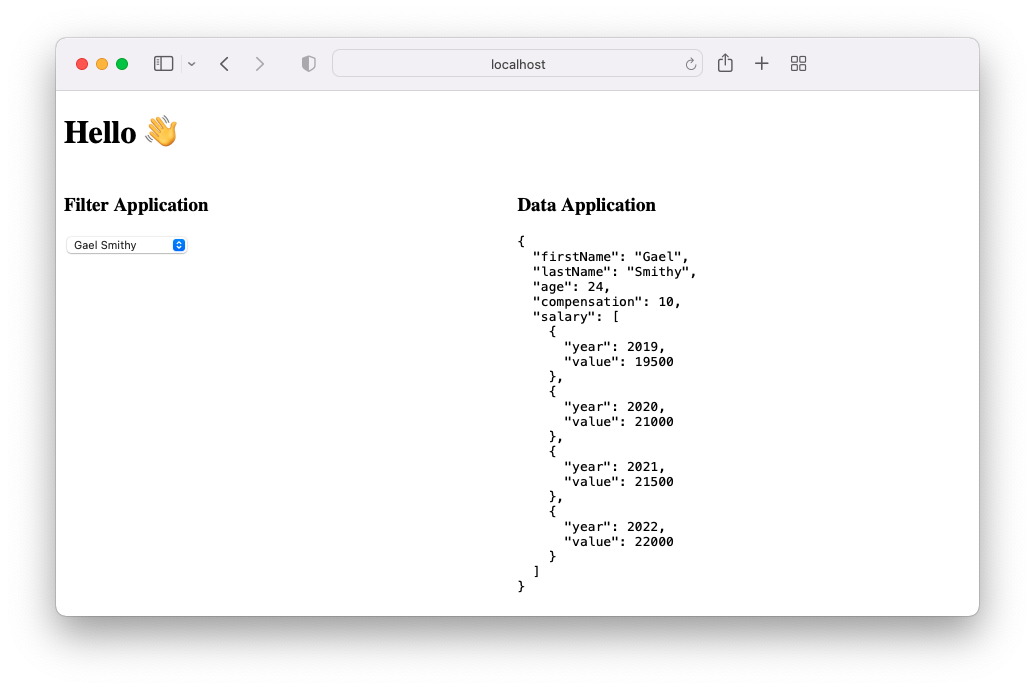The width and height of the screenshot is (1035, 690).
Task: Click the "value": 21000 line
Action: 618,422
